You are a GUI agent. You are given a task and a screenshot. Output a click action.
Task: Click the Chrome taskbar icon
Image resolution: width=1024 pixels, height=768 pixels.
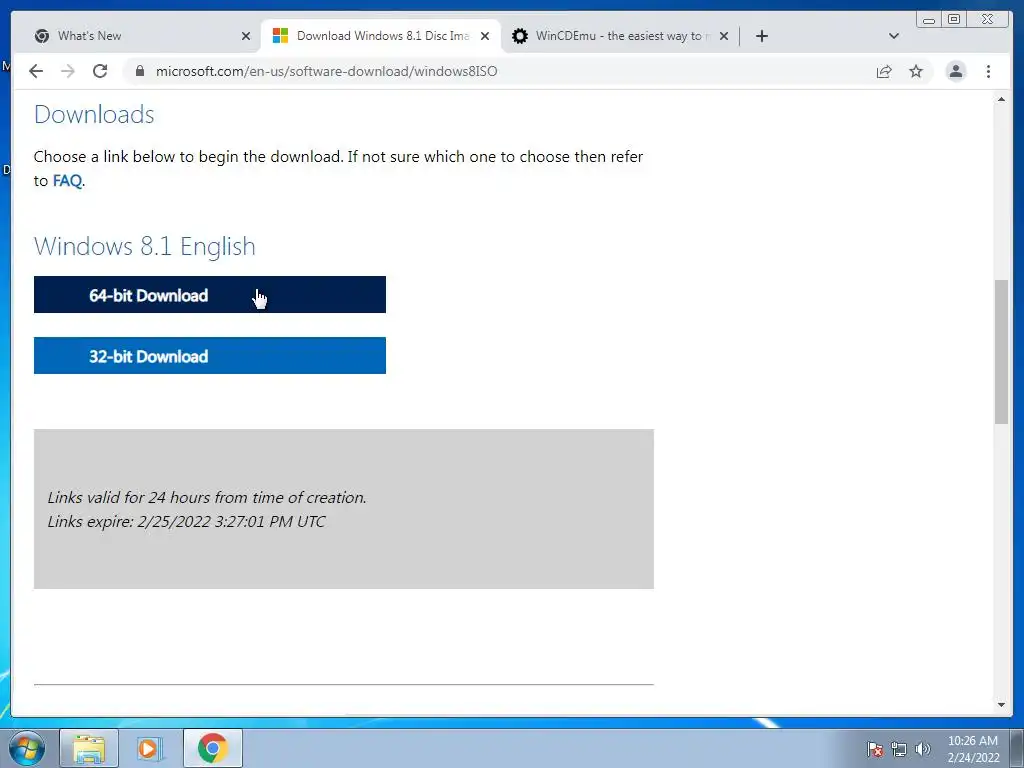click(x=213, y=748)
